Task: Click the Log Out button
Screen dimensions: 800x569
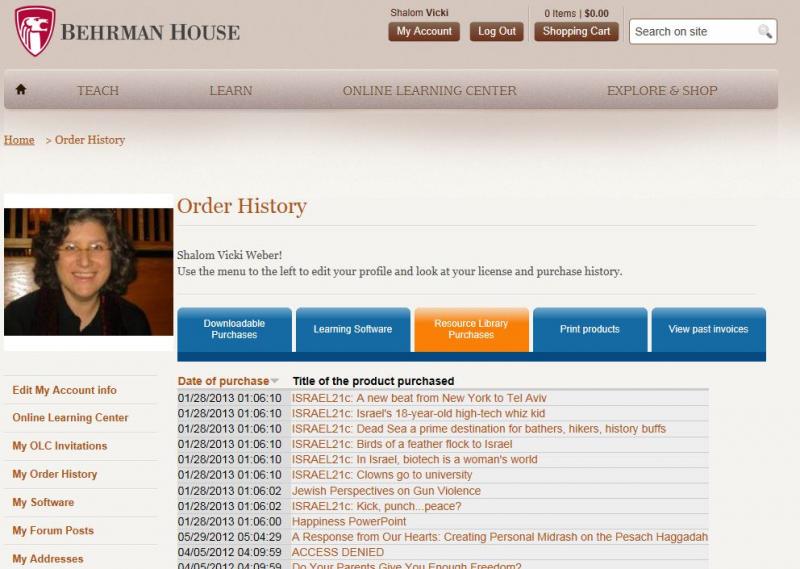Action: [x=496, y=32]
